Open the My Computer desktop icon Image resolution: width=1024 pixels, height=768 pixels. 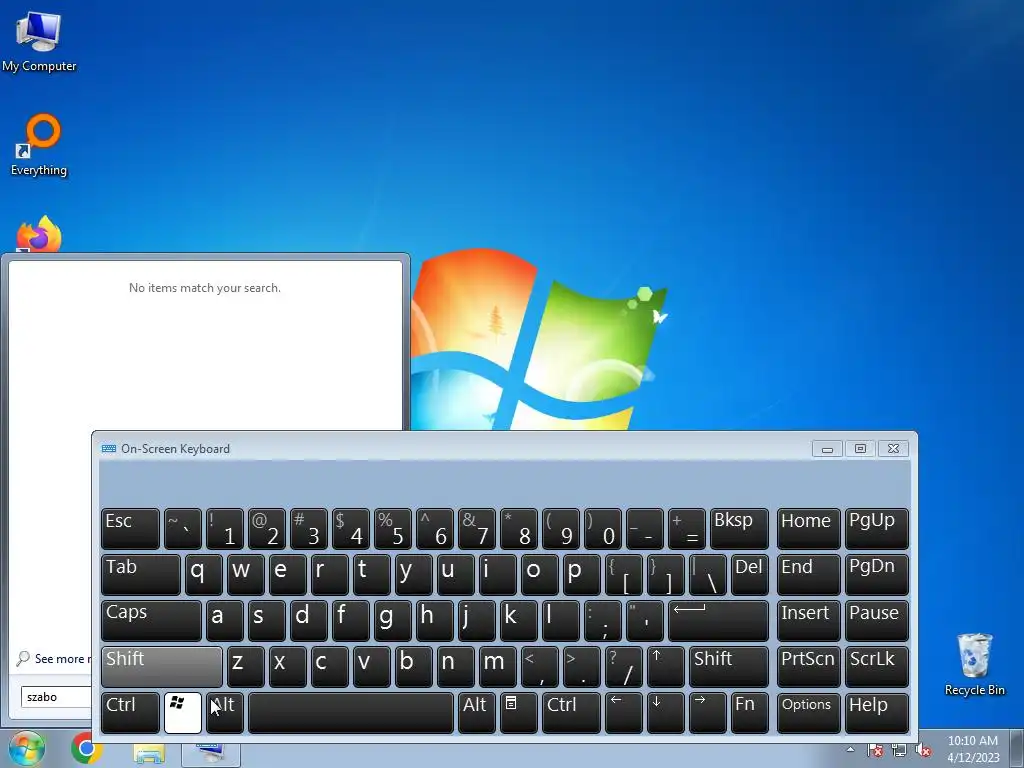tap(39, 40)
